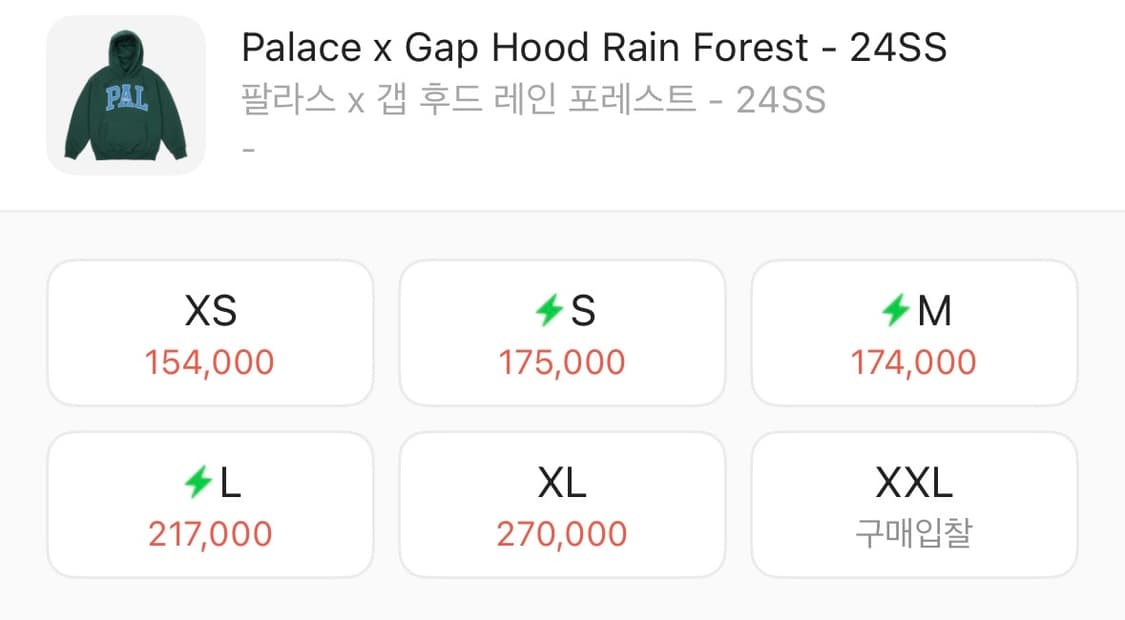Click the green lightning icon beside L
The height and width of the screenshot is (620, 1125).
(x=198, y=485)
